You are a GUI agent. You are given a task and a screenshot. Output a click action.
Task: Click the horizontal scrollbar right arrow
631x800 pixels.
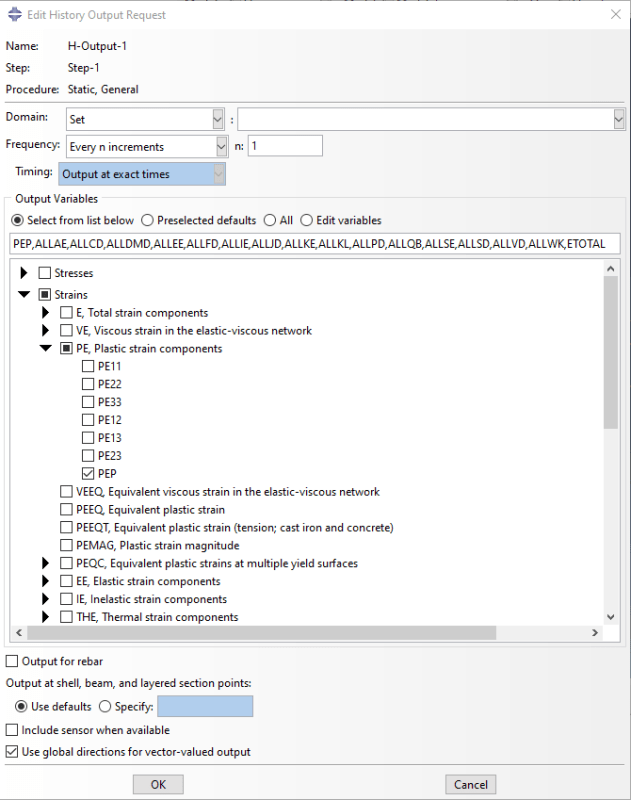(x=595, y=633)
